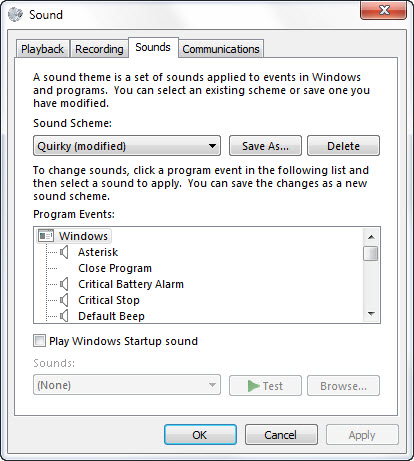Viewport: 414px width, 461px height.
Task: Switch to the Recording tab
Action: point(99,49)
